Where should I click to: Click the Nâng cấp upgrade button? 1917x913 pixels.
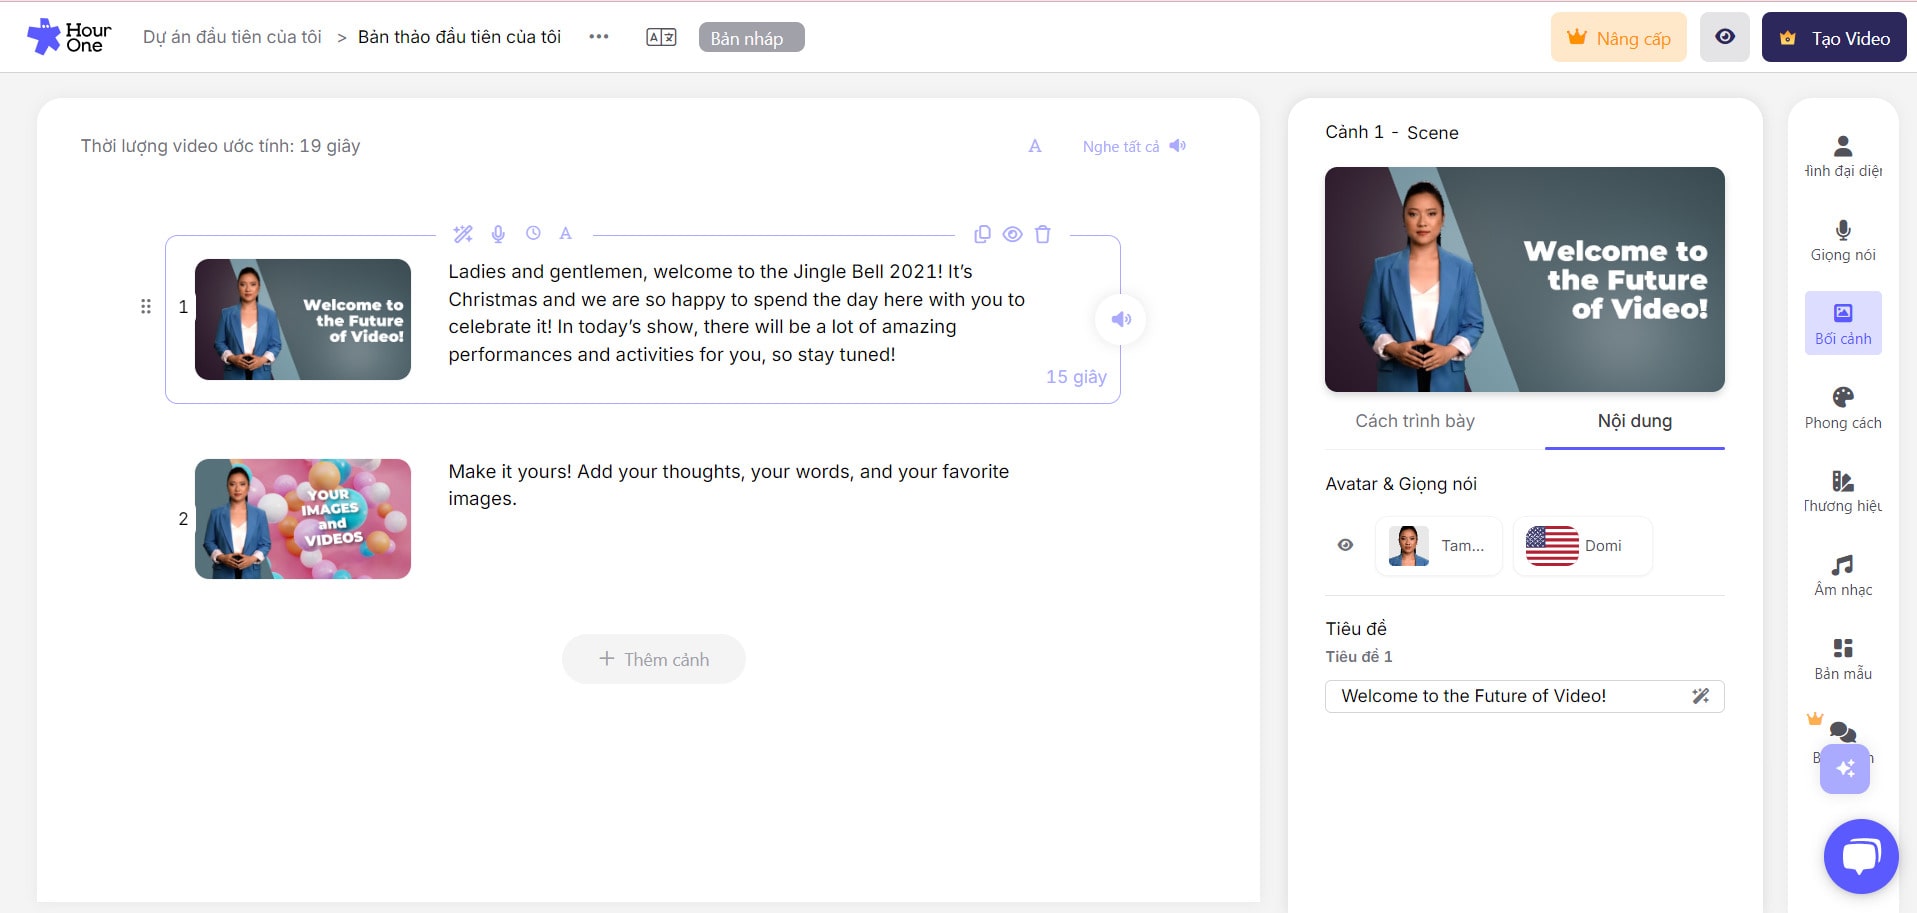click(x=1619, y=37)
